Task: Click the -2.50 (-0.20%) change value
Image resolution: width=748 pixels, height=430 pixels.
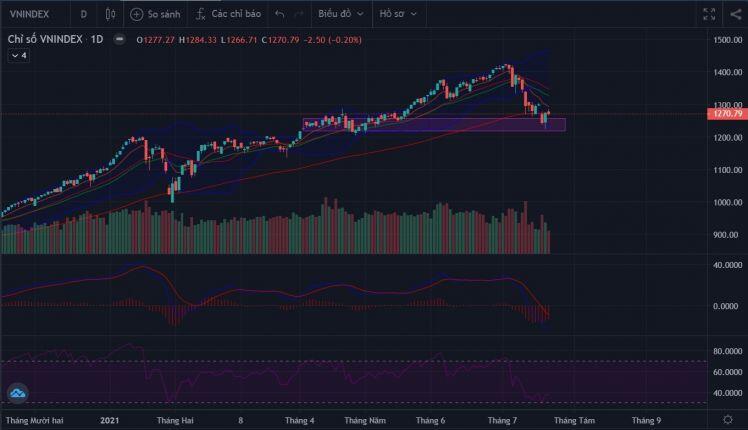Action: coord(332,40)
